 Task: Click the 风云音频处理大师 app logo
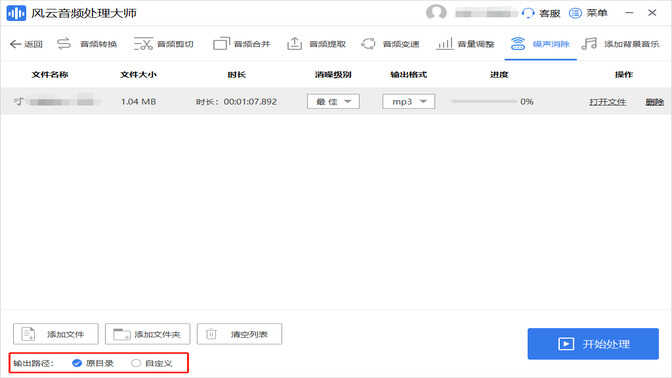16,13
